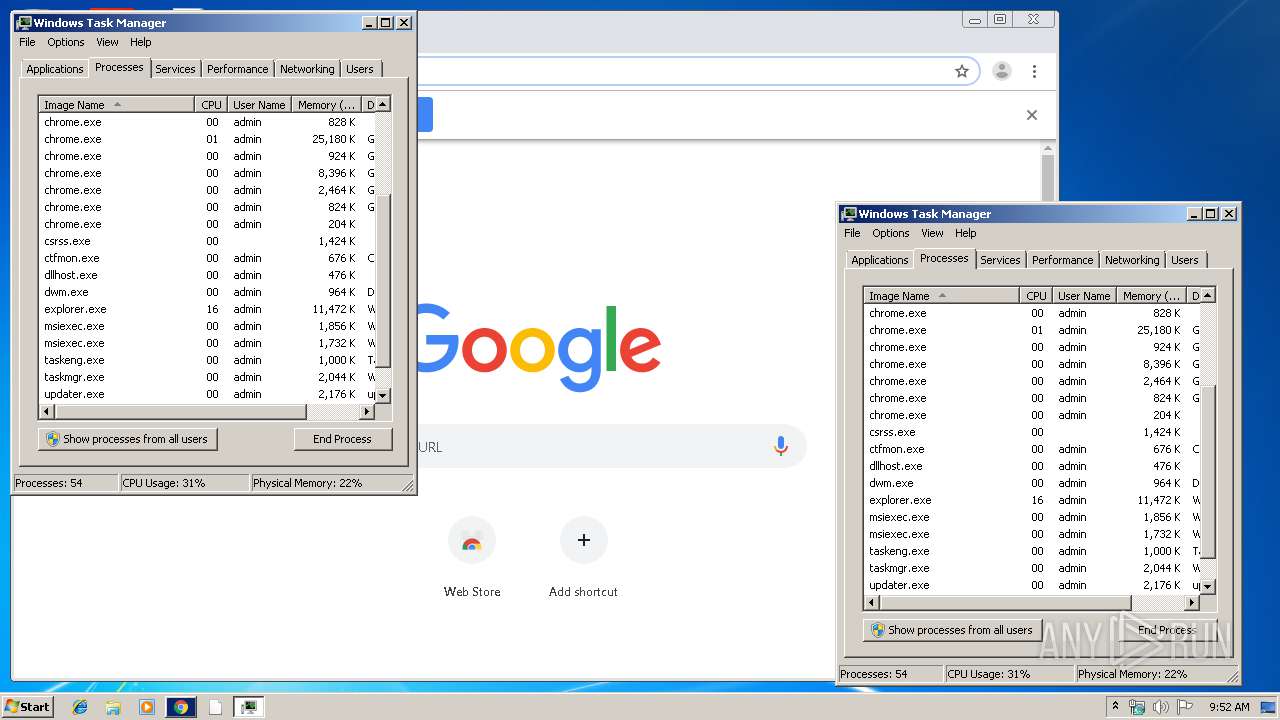Open Action Center flag tray icon
Screen dimensions: 1280x720
(x=1185, y=707)
